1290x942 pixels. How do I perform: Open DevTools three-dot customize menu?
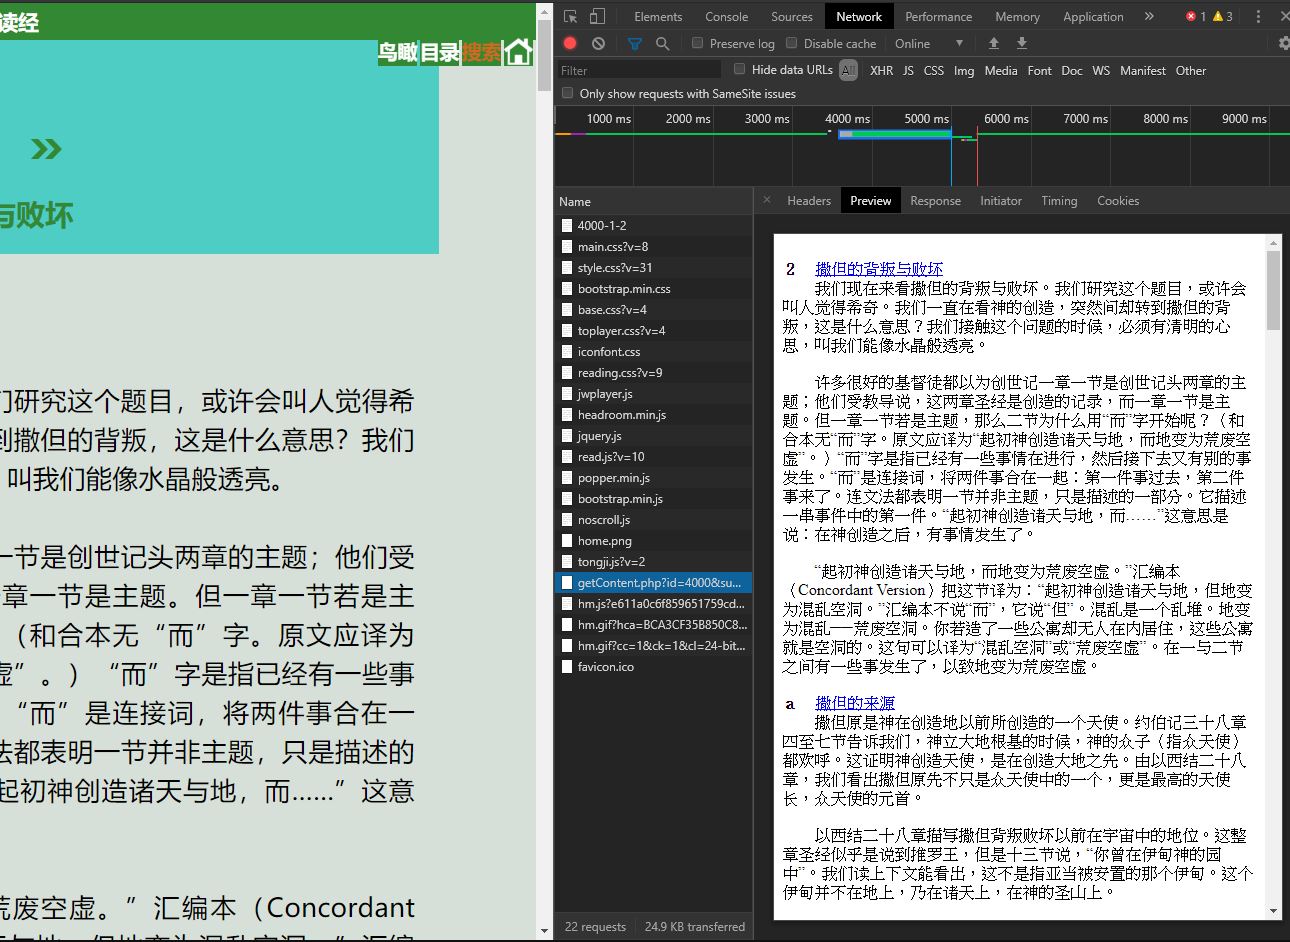click(1258, 17)
